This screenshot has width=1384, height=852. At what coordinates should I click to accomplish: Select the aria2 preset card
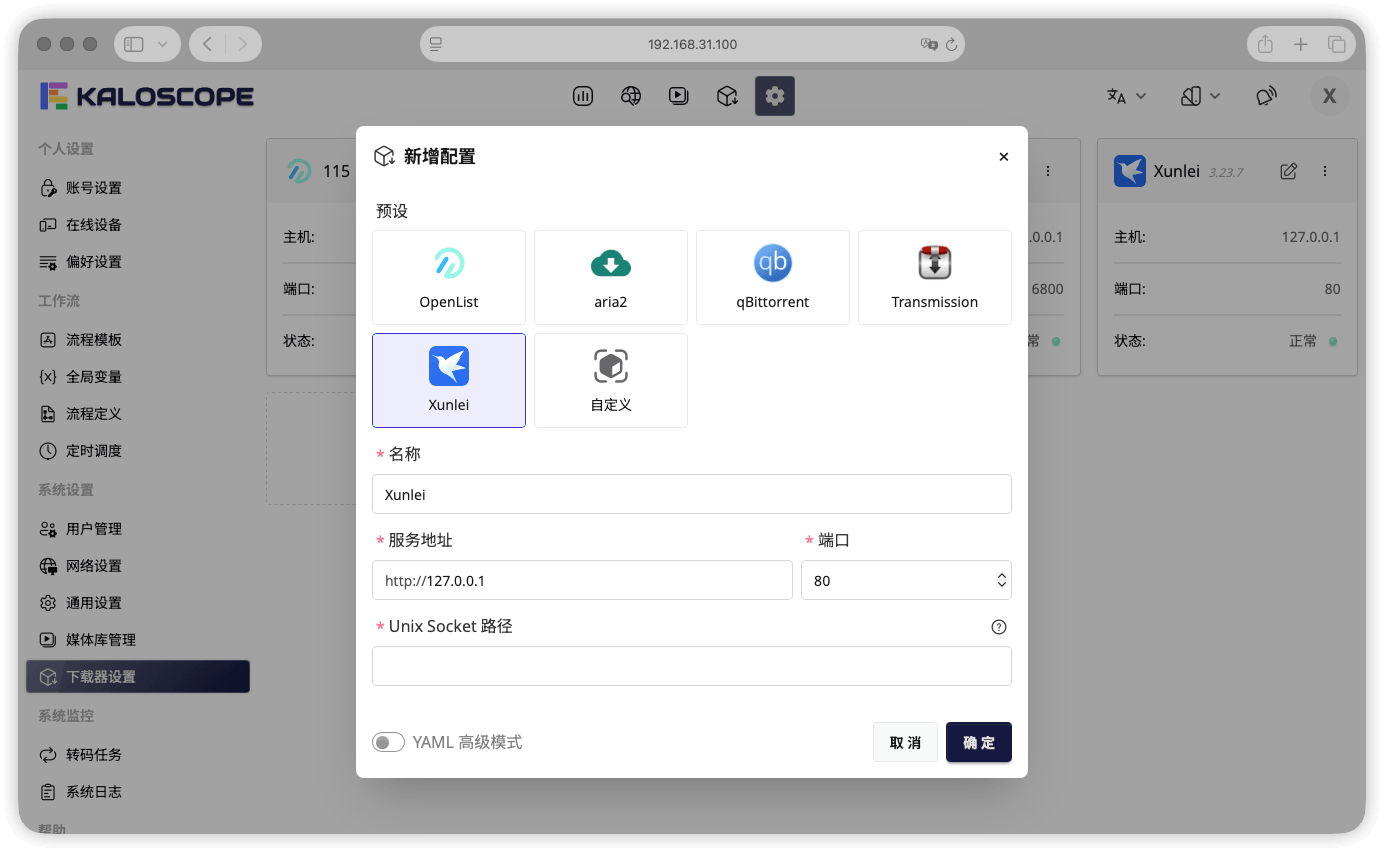point(611,277)
